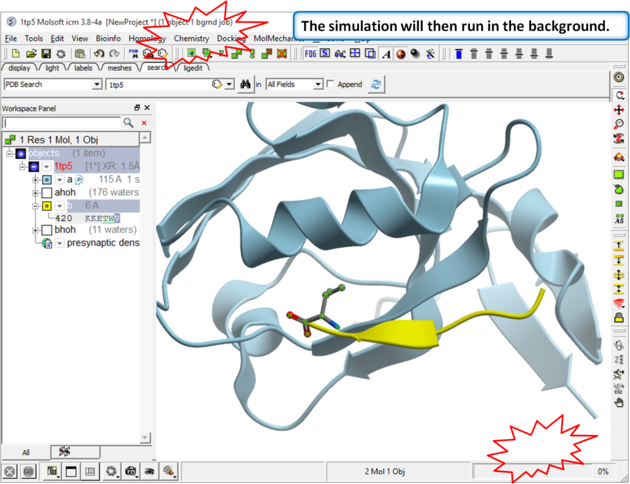Switch to the meshes tab
The width and height of the screenshot is (630, 484).
(118, 68)
